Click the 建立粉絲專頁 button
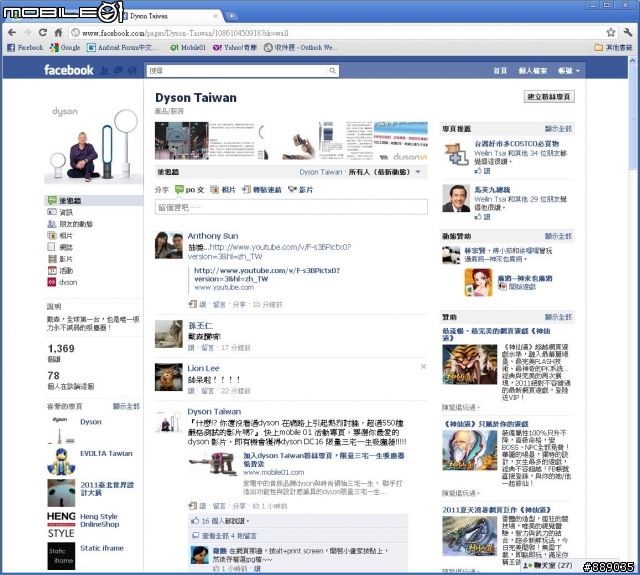This screenshot has height=575, width=640. coord(549,96)
